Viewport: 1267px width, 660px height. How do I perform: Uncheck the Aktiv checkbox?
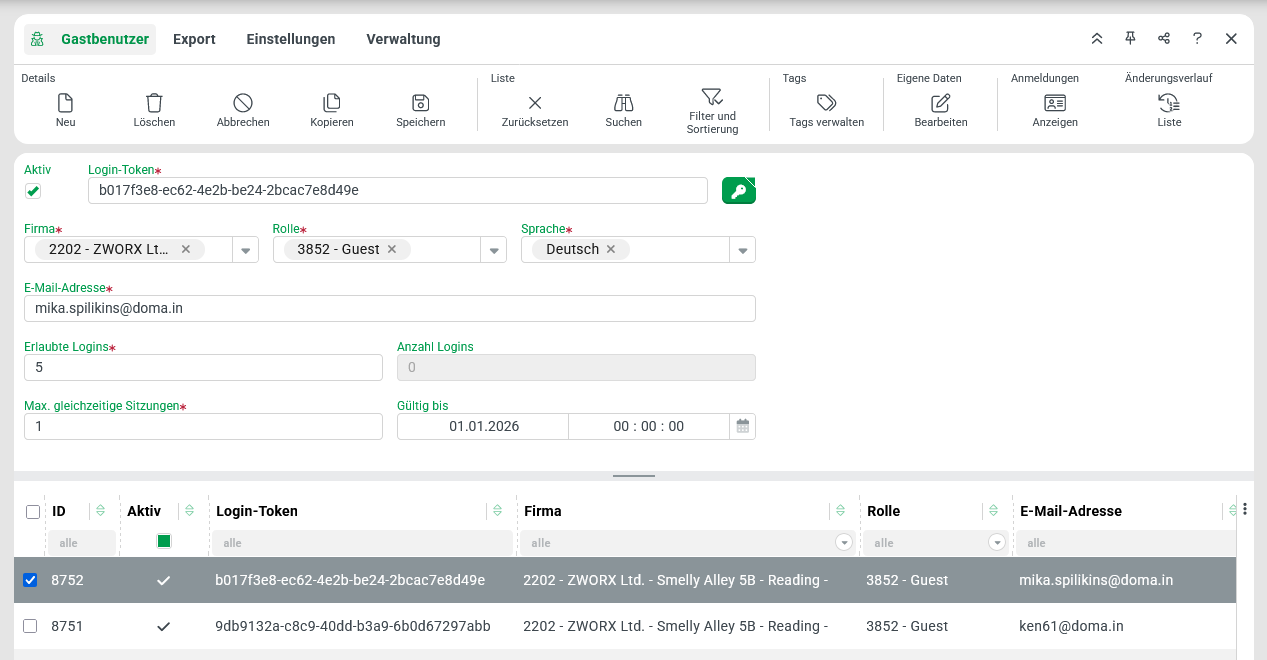pyautogui.click(x=33, y=191)
